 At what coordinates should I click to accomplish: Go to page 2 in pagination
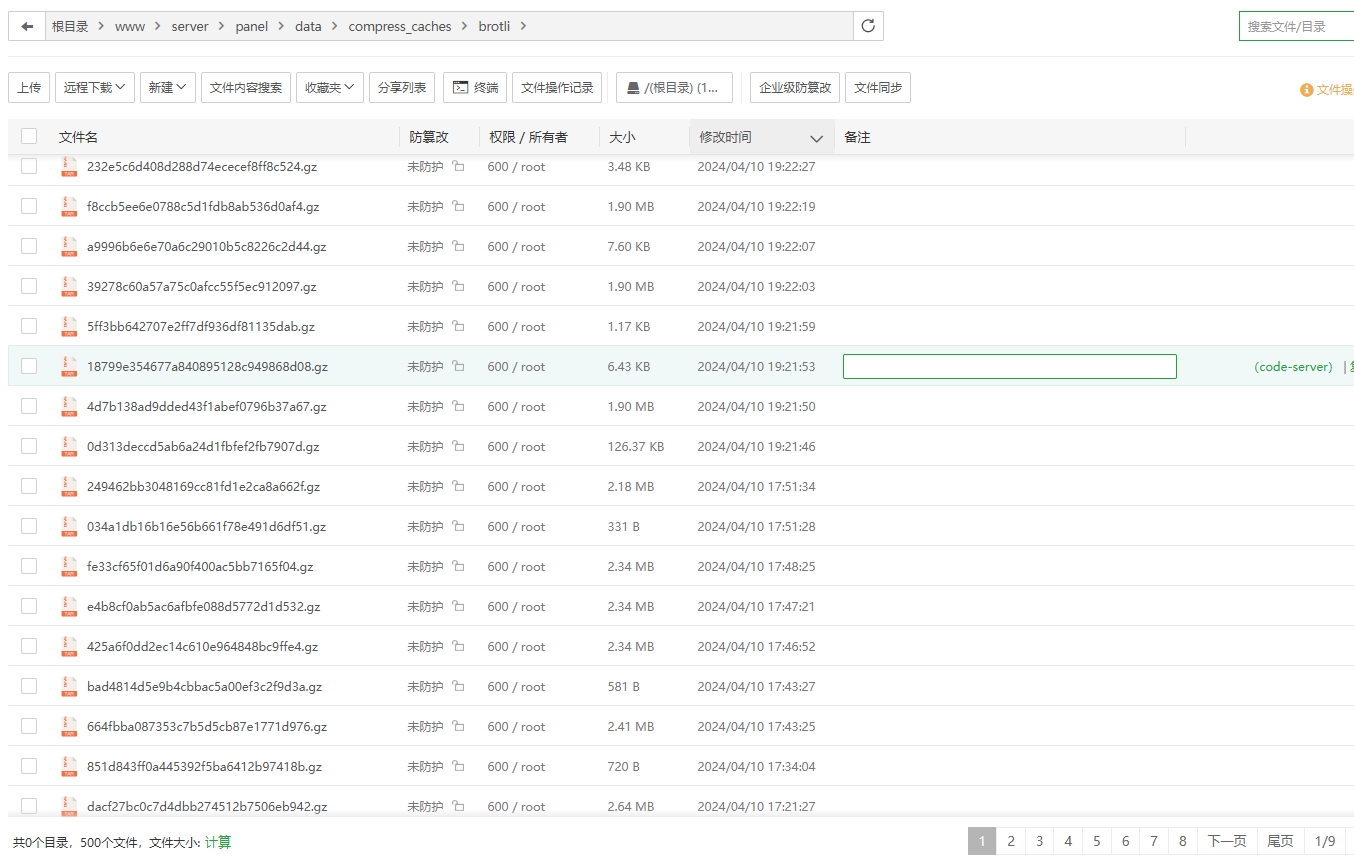tap(1011, 841)
